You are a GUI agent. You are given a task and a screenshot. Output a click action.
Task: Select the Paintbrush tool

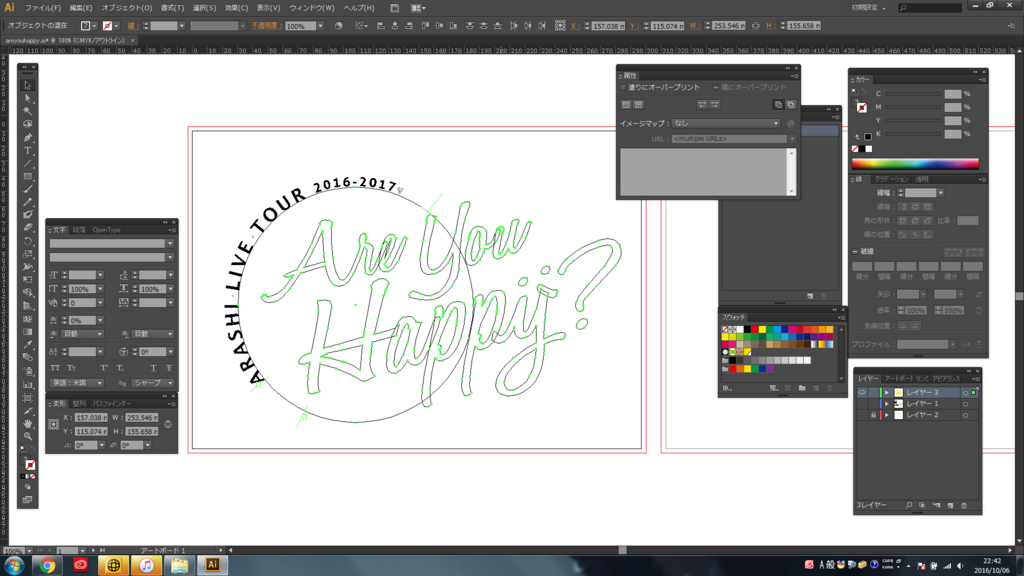coord(27,189)
